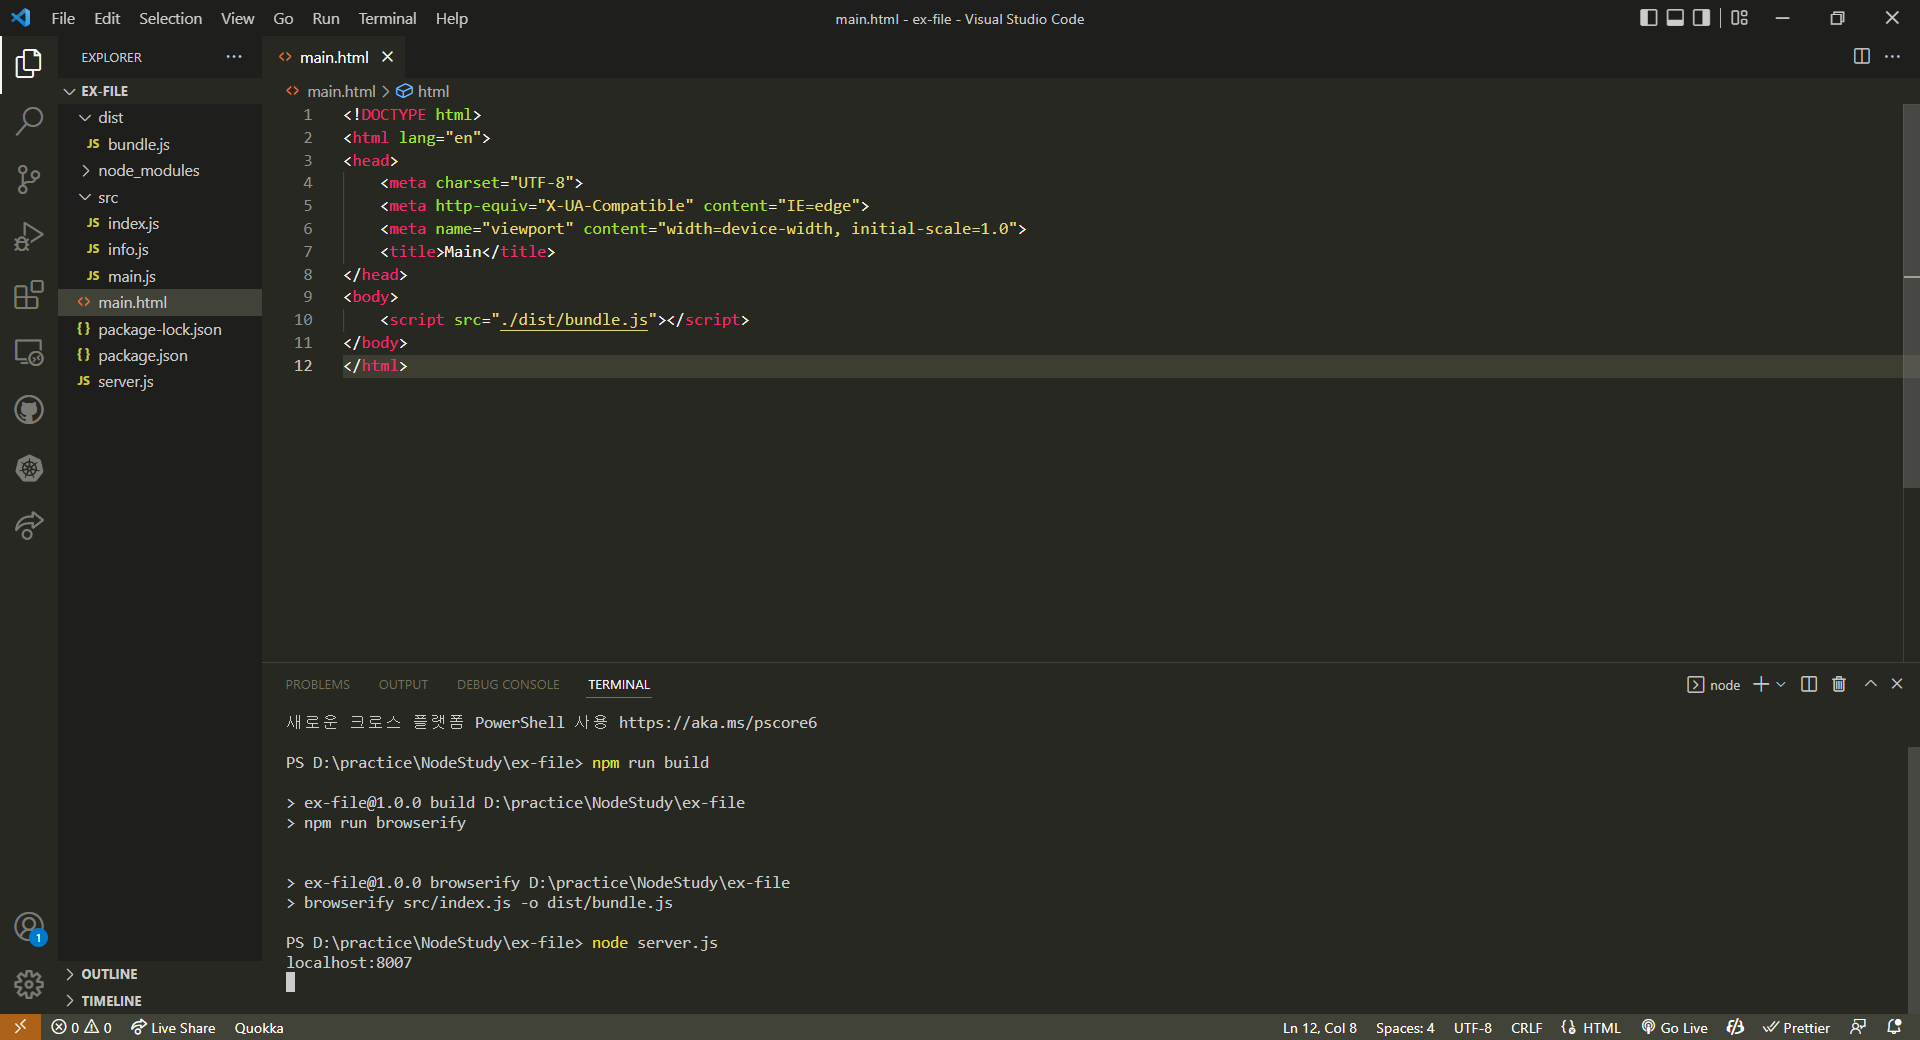Viewport: 1920px width, 1040px height.
Task: Expand the node_modules folder
Action: 160,171
